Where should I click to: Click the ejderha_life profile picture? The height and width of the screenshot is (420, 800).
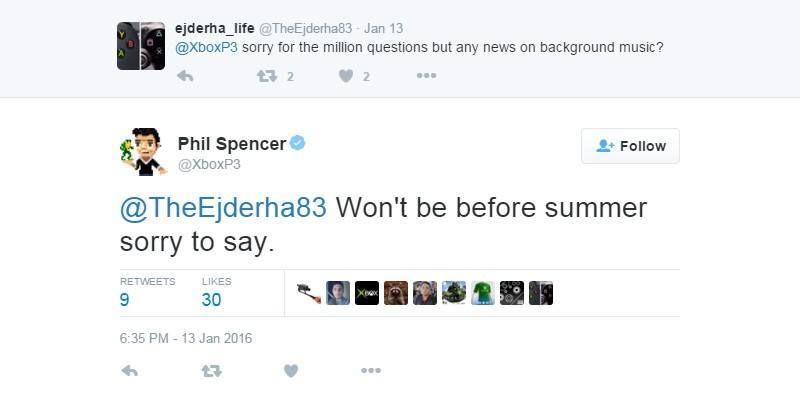point(141,45)
